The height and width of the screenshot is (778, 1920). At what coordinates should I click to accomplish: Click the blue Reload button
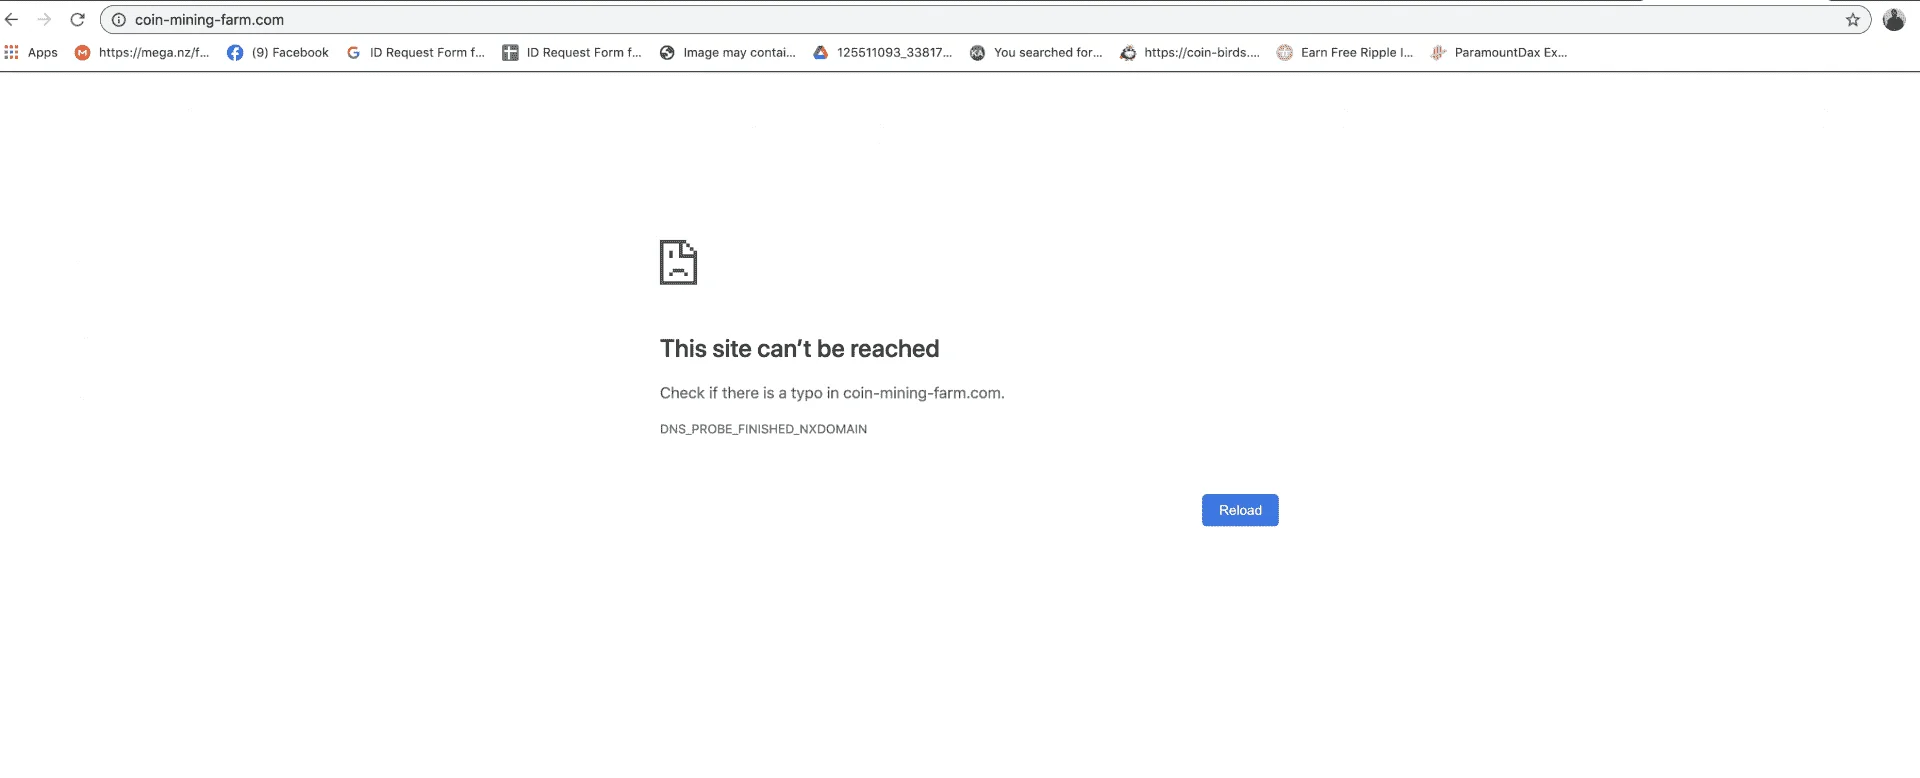[1240, 510]
